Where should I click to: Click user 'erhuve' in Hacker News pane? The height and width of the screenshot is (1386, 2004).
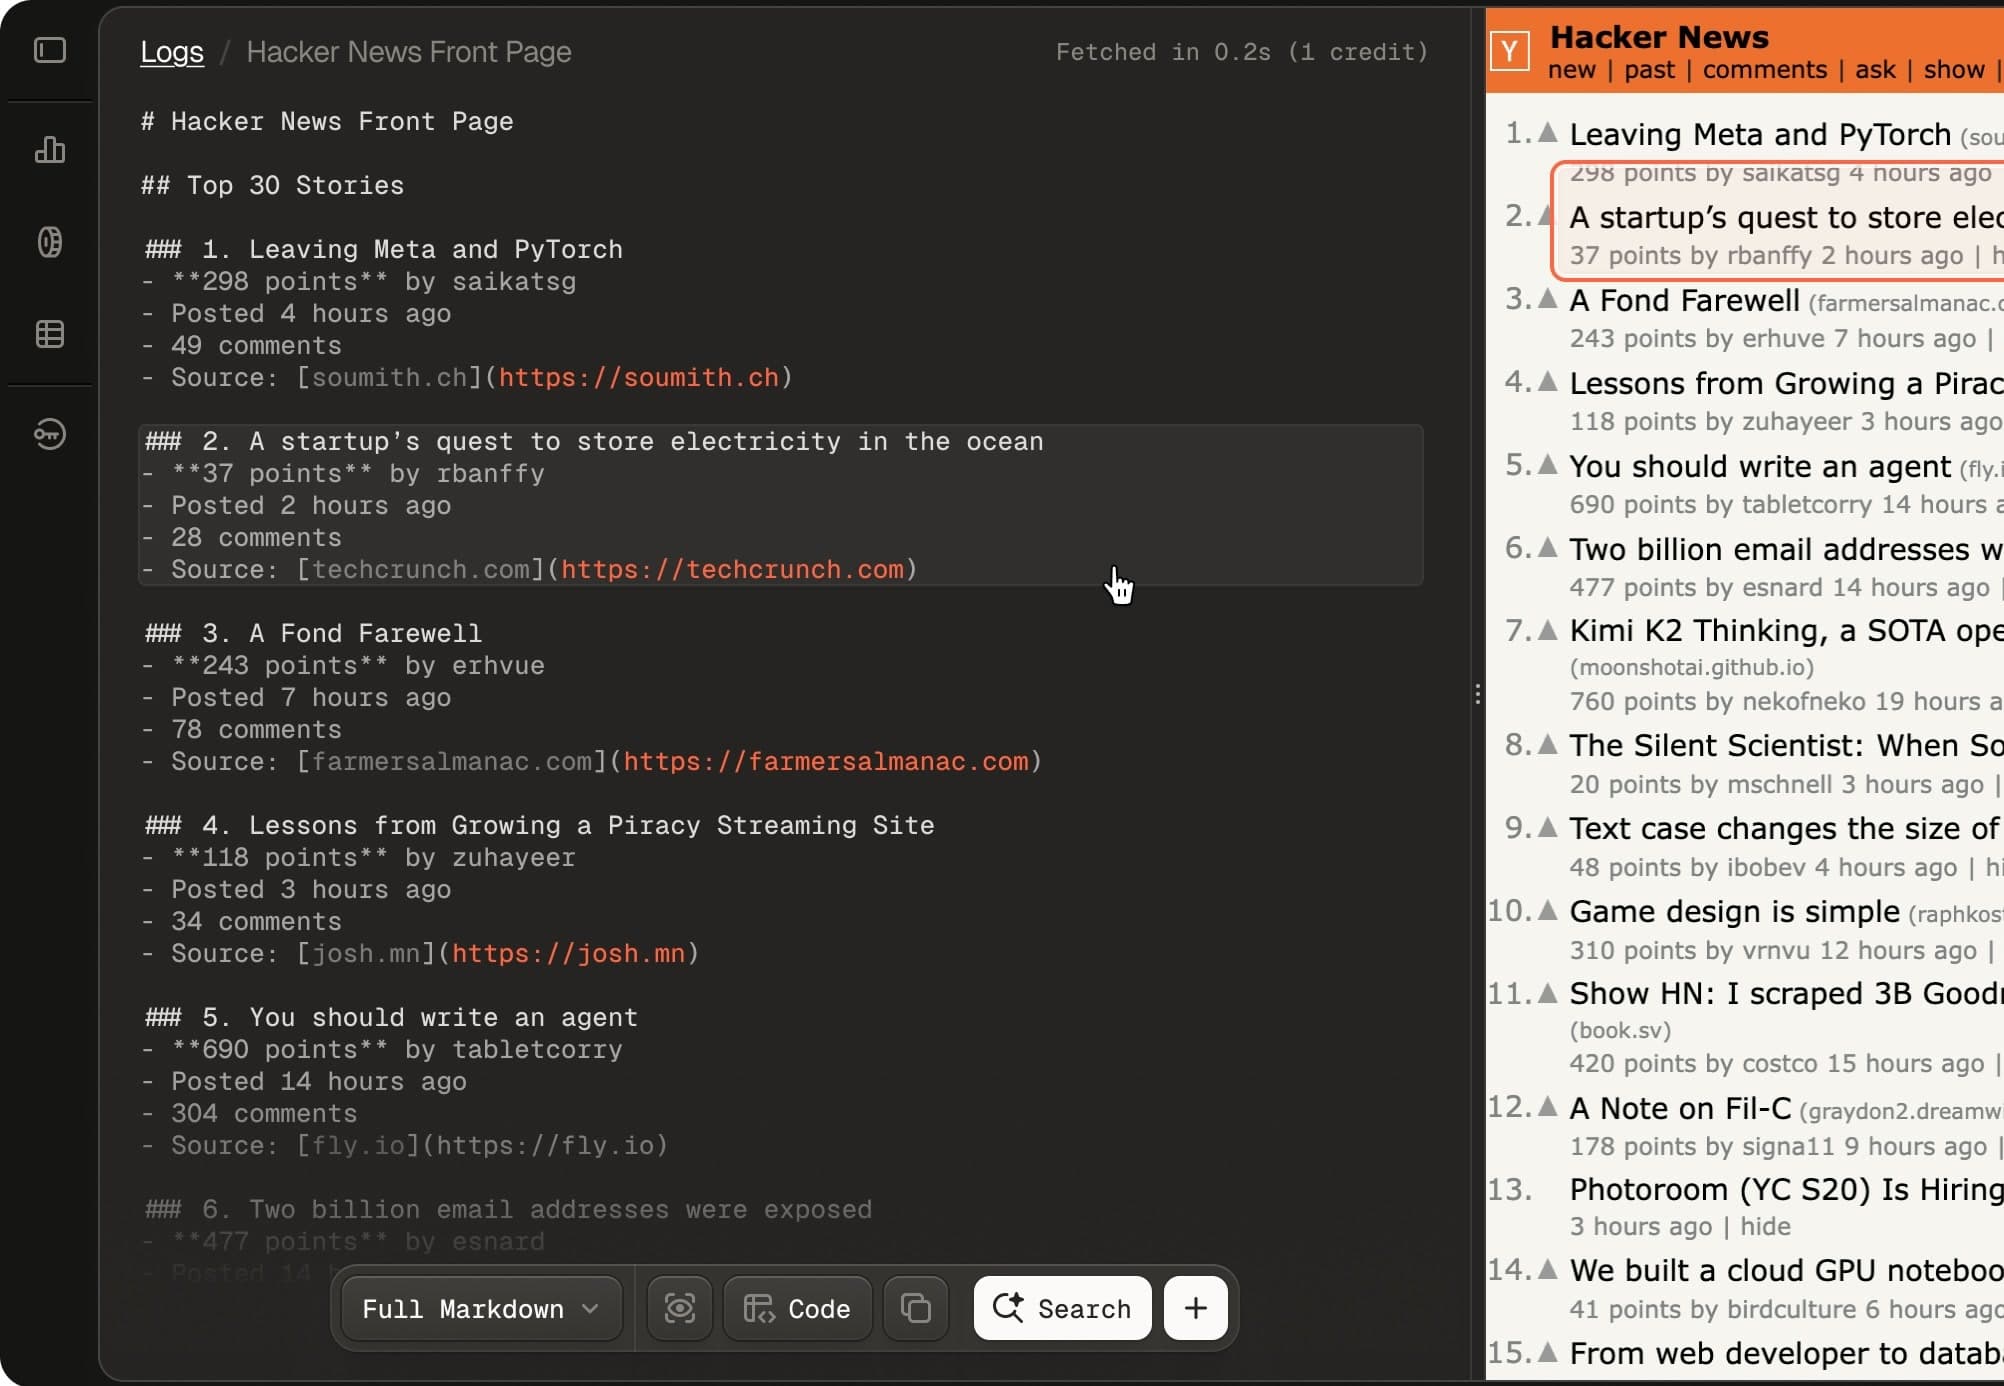coord(1783,339)
